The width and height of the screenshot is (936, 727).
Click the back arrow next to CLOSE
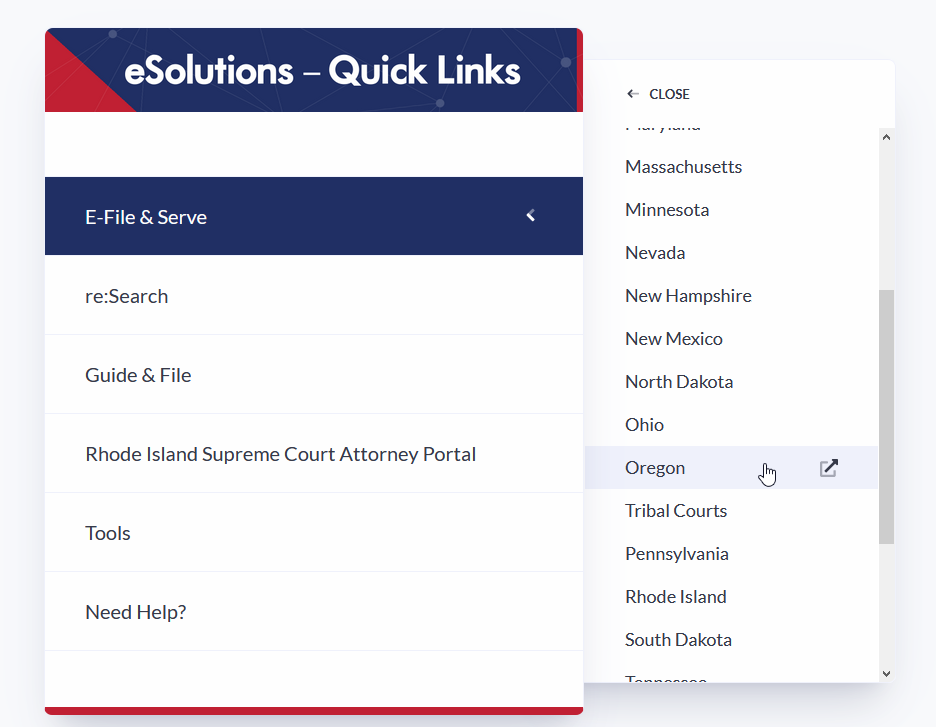tap(632, 93)
